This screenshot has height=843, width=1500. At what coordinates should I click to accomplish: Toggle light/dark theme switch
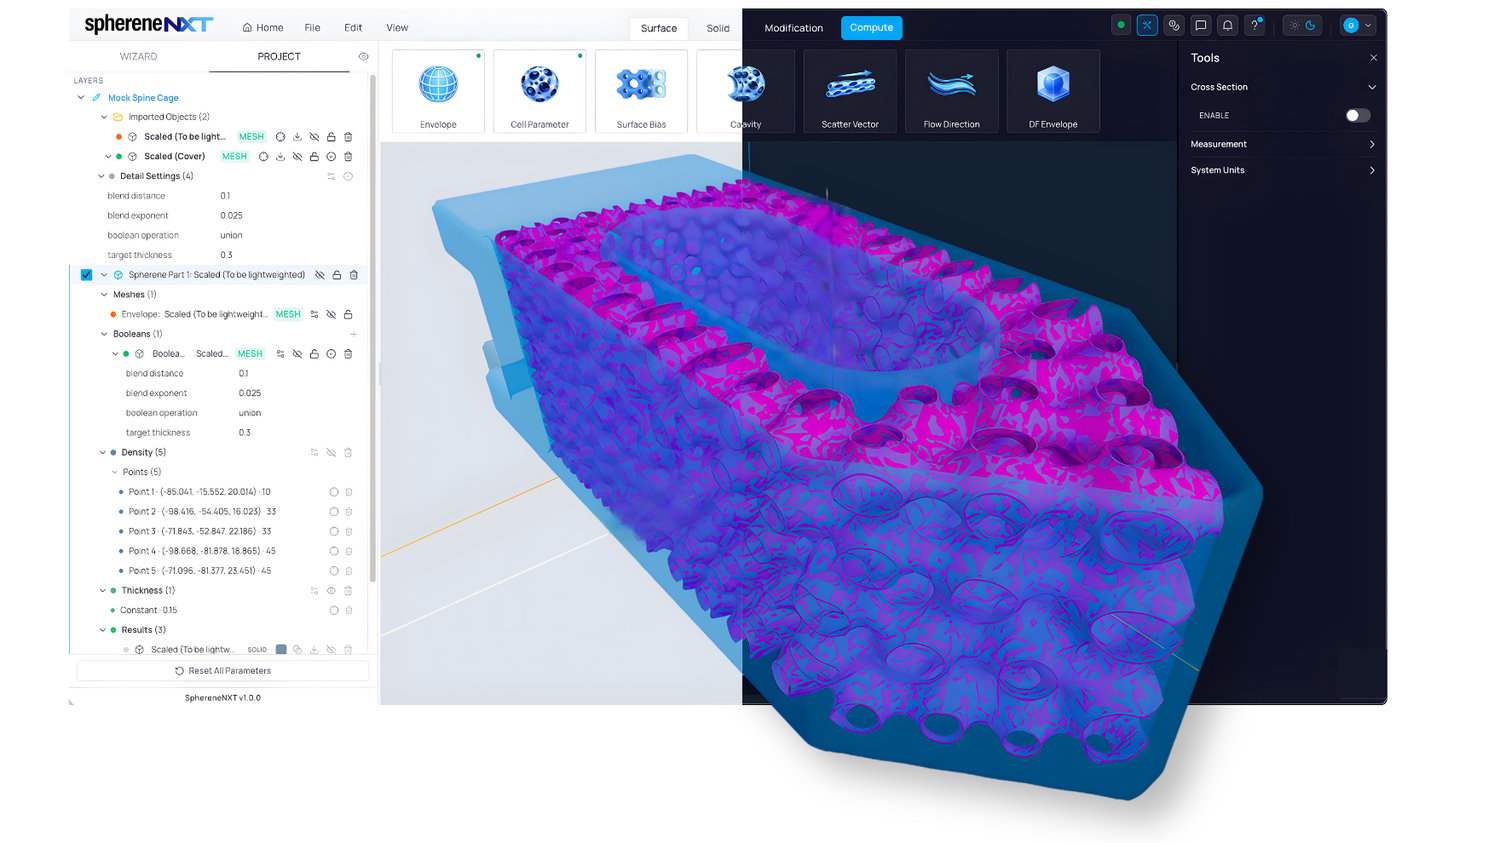(1303, 26)
